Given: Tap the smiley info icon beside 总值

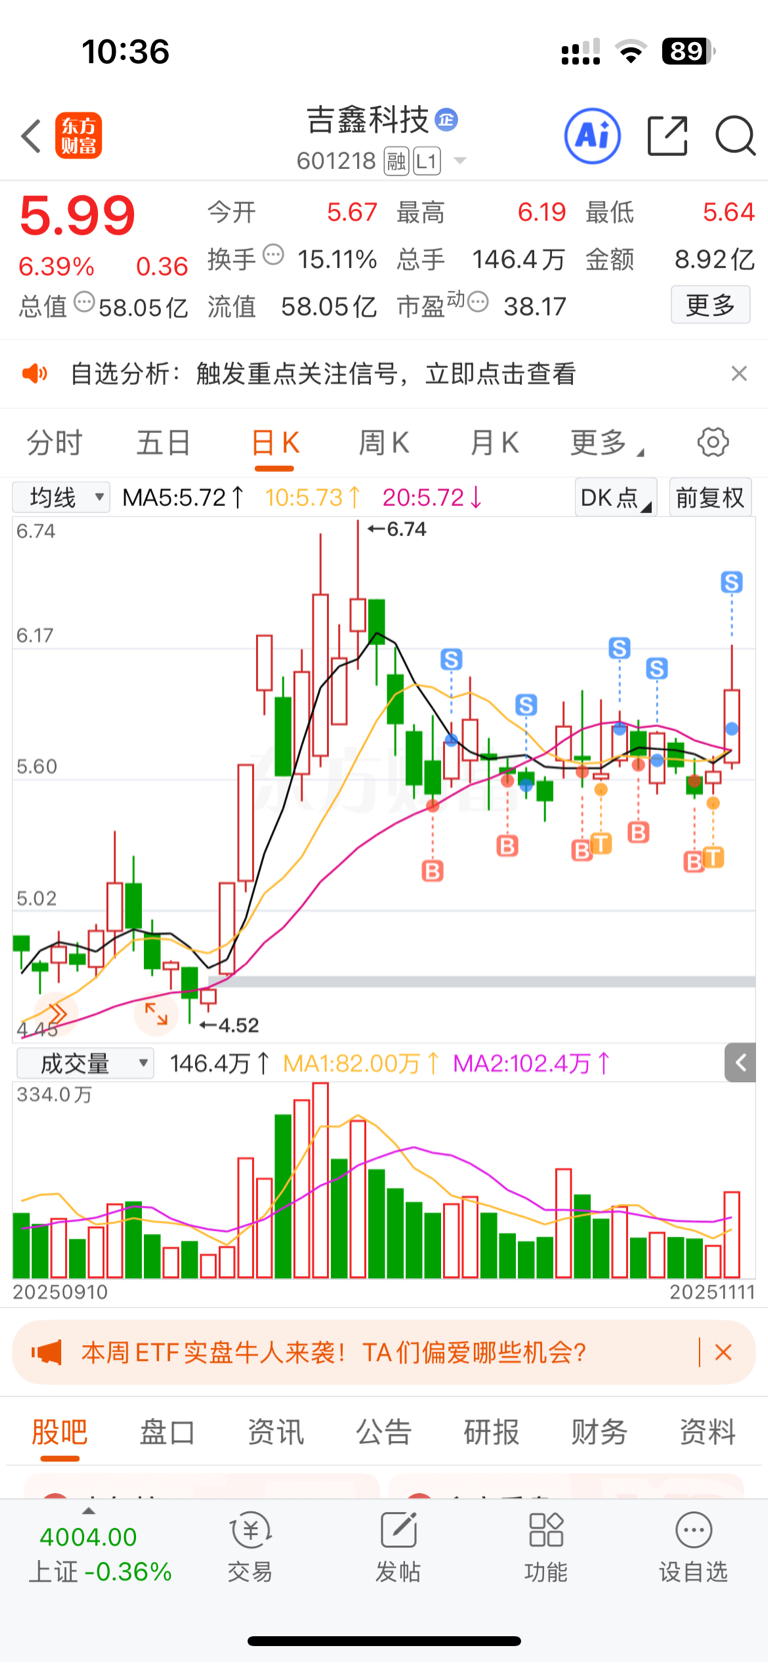Looking at the screenshot, I should click(x=84, y=302).
